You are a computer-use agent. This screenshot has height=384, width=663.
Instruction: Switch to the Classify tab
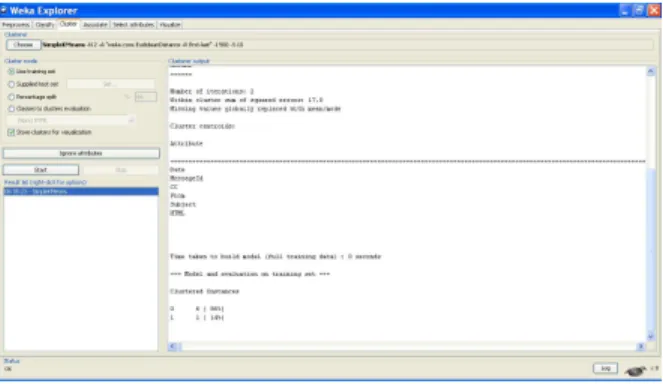tap(44, 25)
